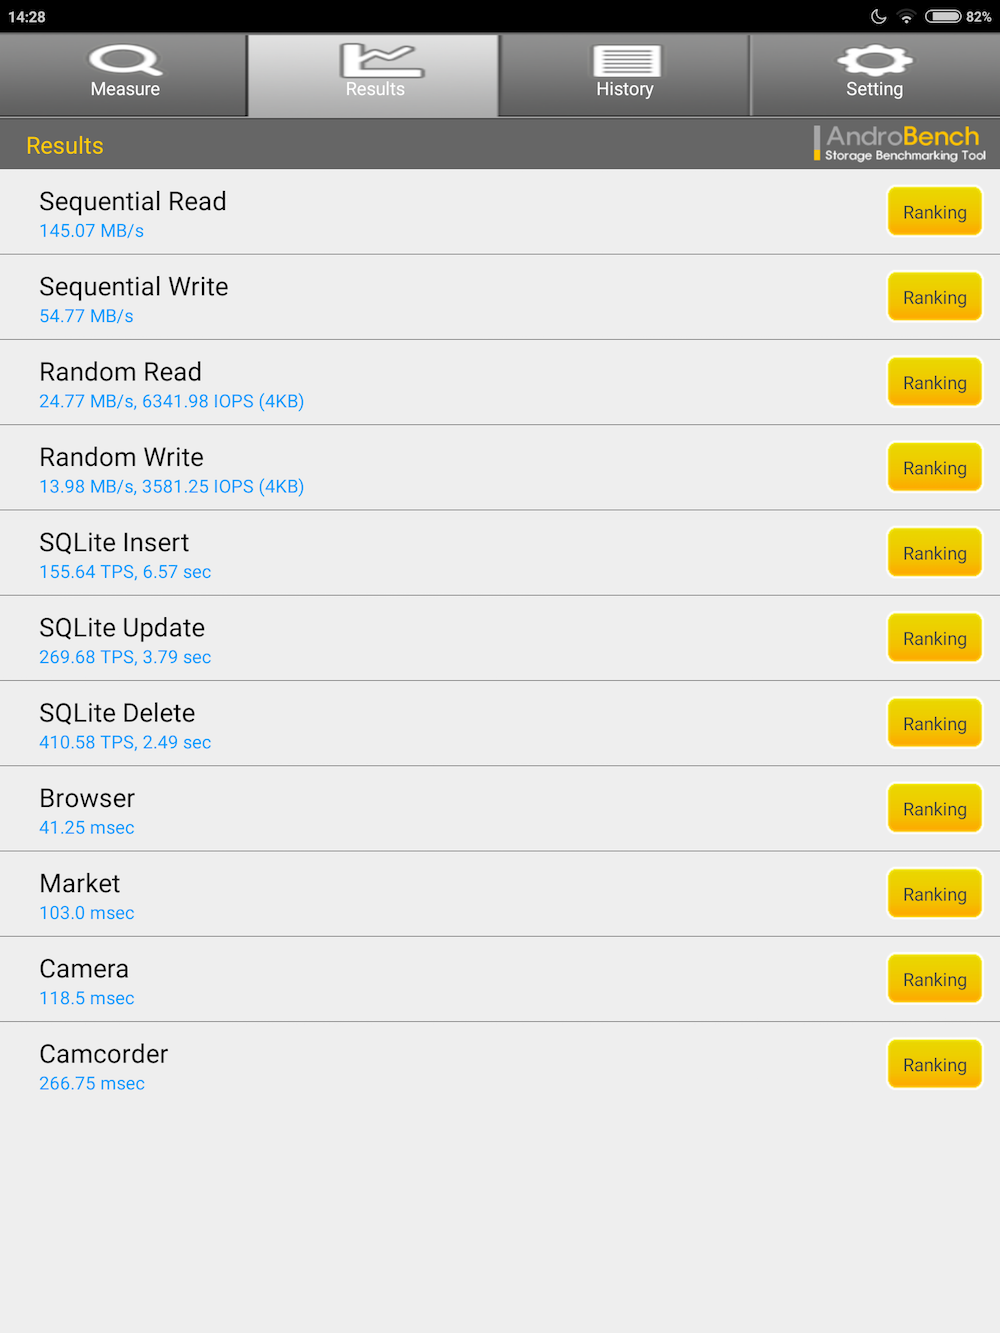Tap the do-not-disturb moon icon
The height and width of the screenshot is (1333, 1000).
coord(879,16)
